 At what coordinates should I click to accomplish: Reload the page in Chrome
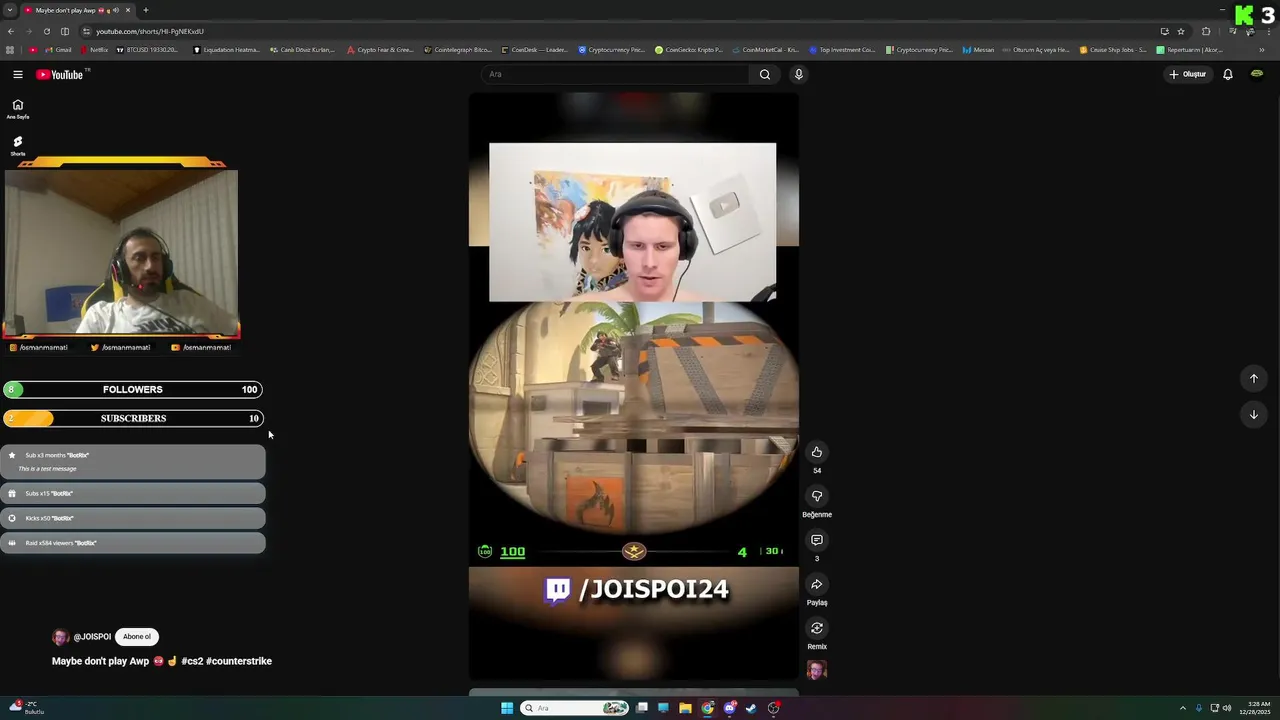coord(46,31)
